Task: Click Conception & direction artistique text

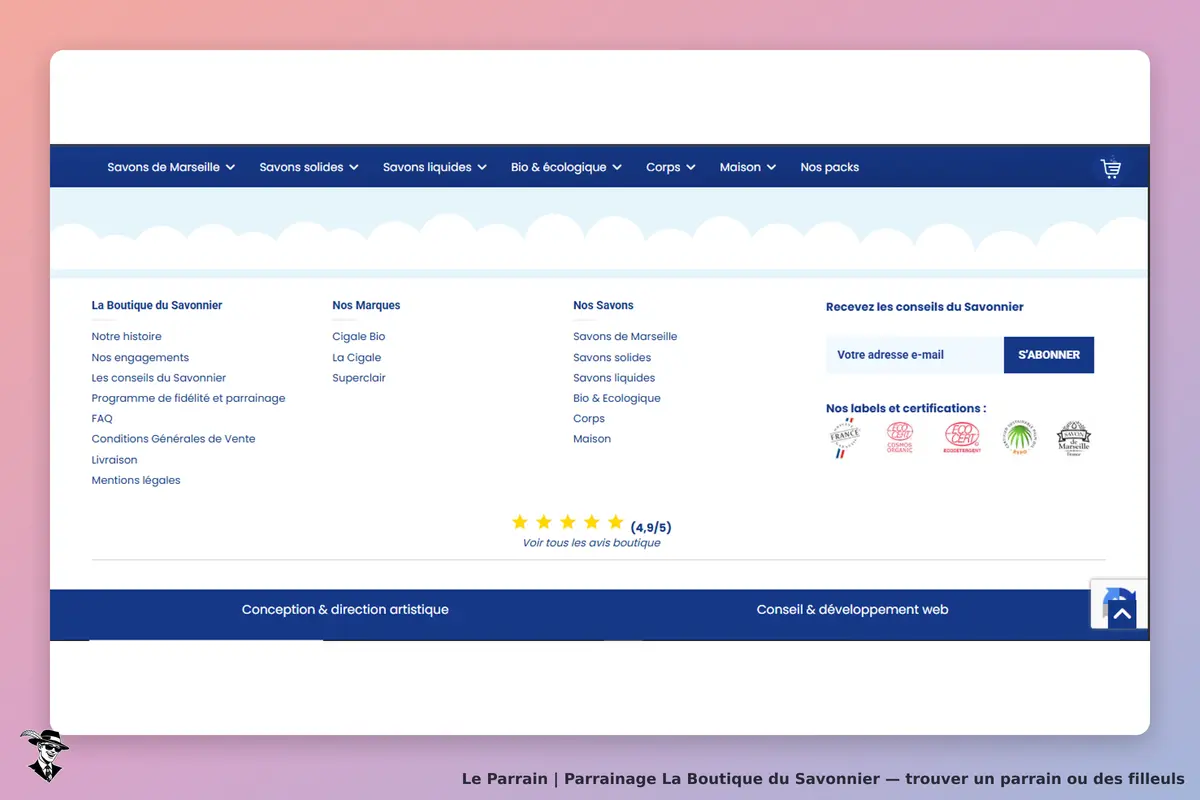Action: tap(345, 609)
